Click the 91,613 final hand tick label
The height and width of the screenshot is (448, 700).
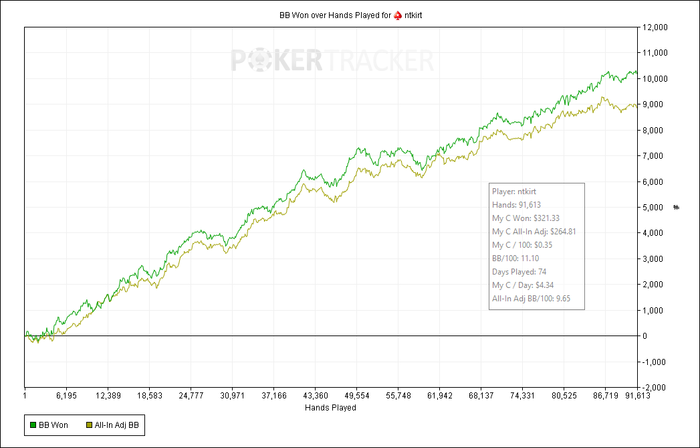coord(638,395)
